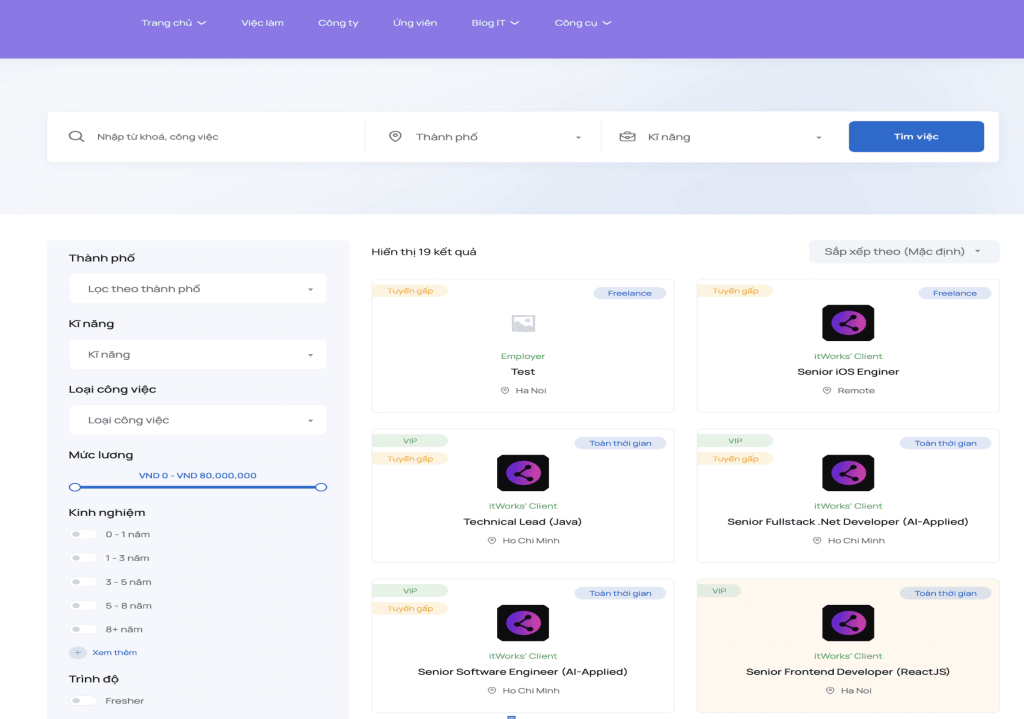Click the plus icon beside Xem thêm

(x=78, y=652)
